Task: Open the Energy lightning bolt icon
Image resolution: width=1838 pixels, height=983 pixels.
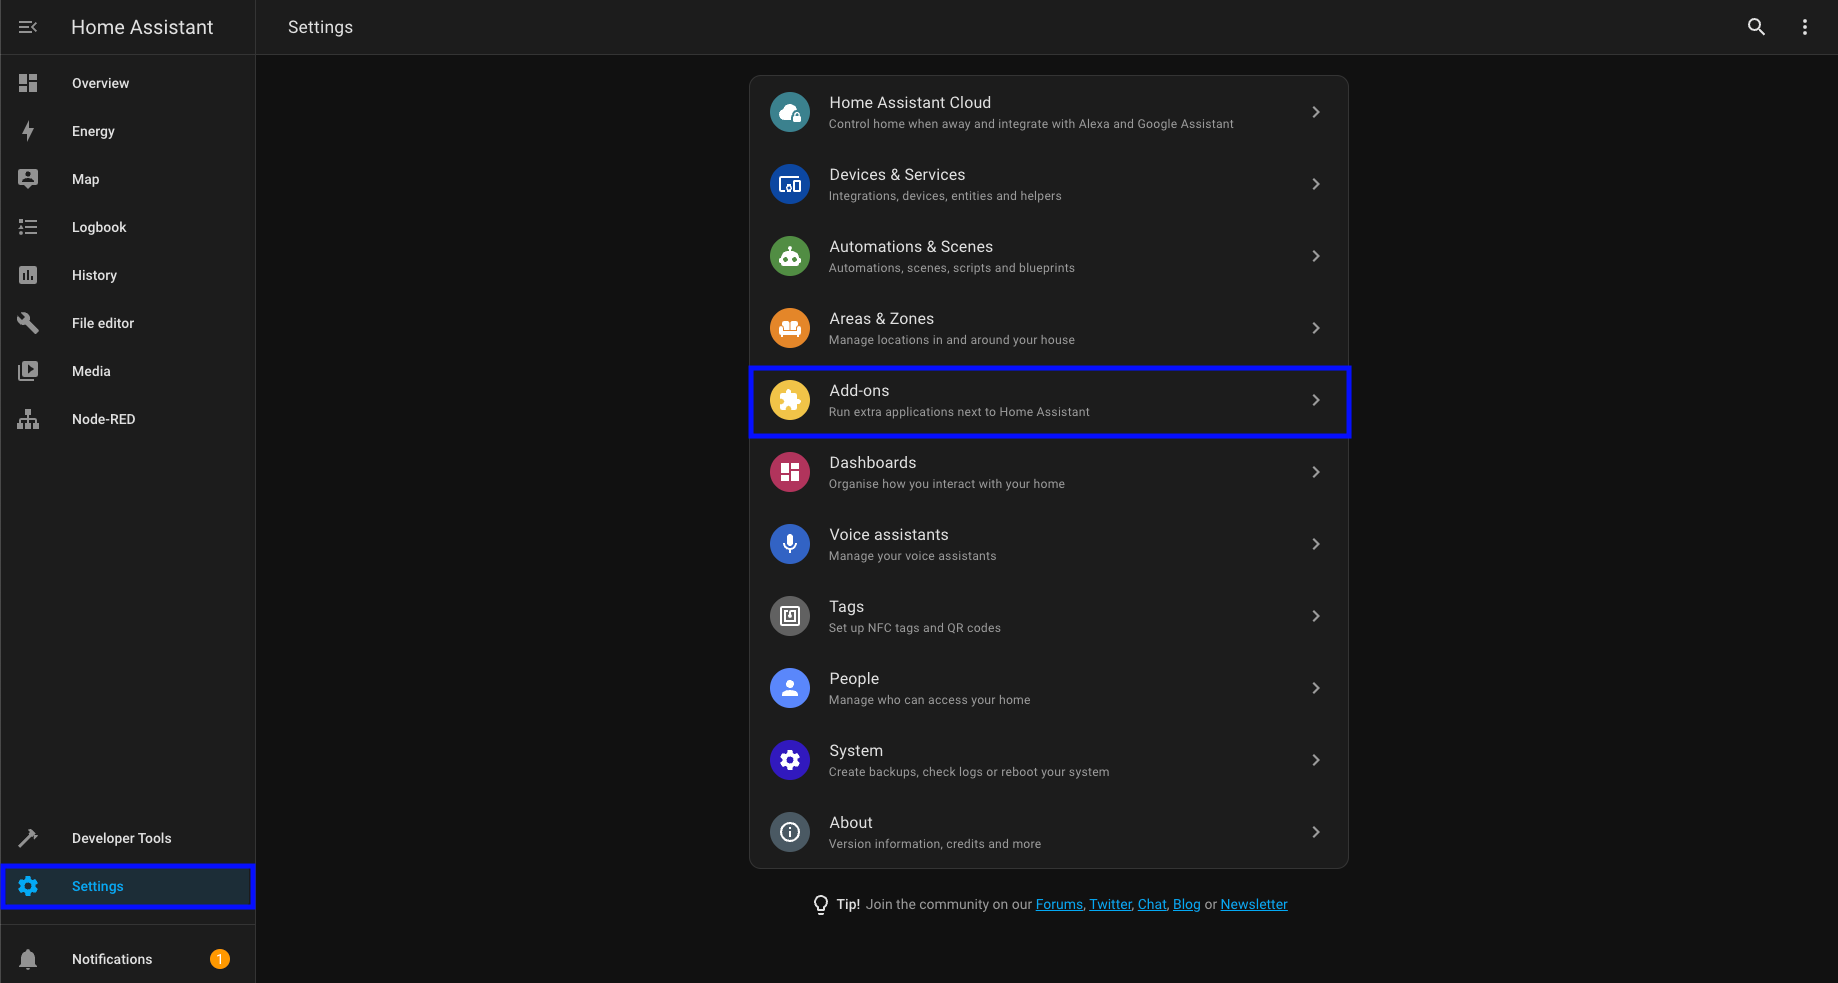Action: point(28,131)
